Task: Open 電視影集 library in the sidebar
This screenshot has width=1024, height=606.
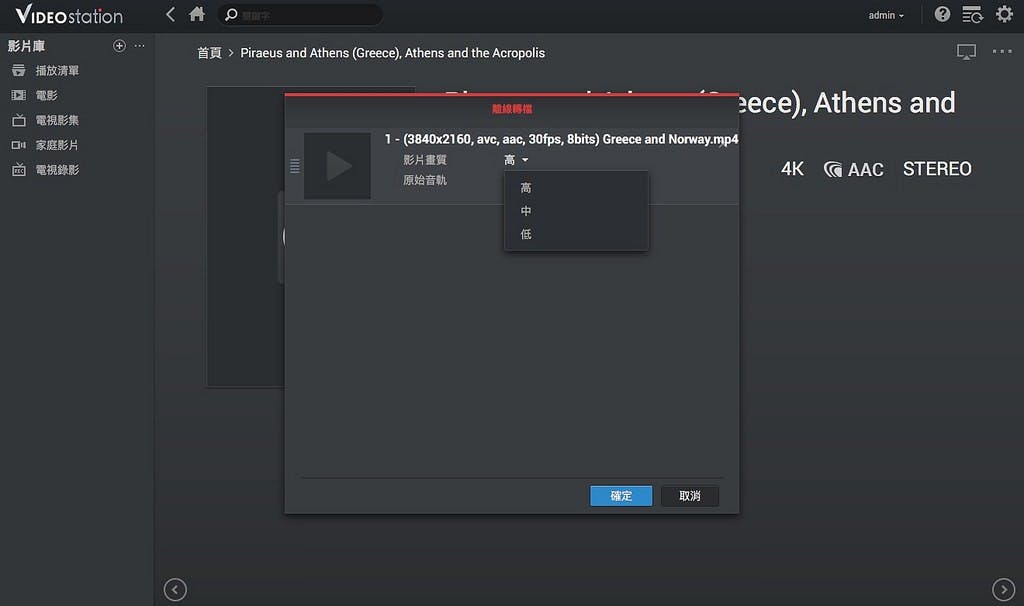Action: click(x=57, y=120)
